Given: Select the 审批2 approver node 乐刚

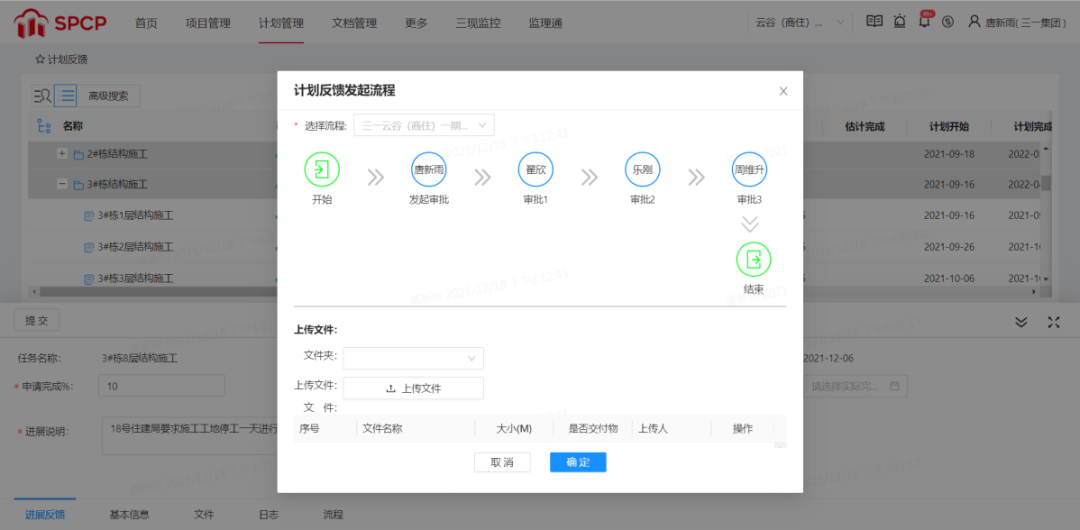Looking at the screenshot, I should point(642,170).
